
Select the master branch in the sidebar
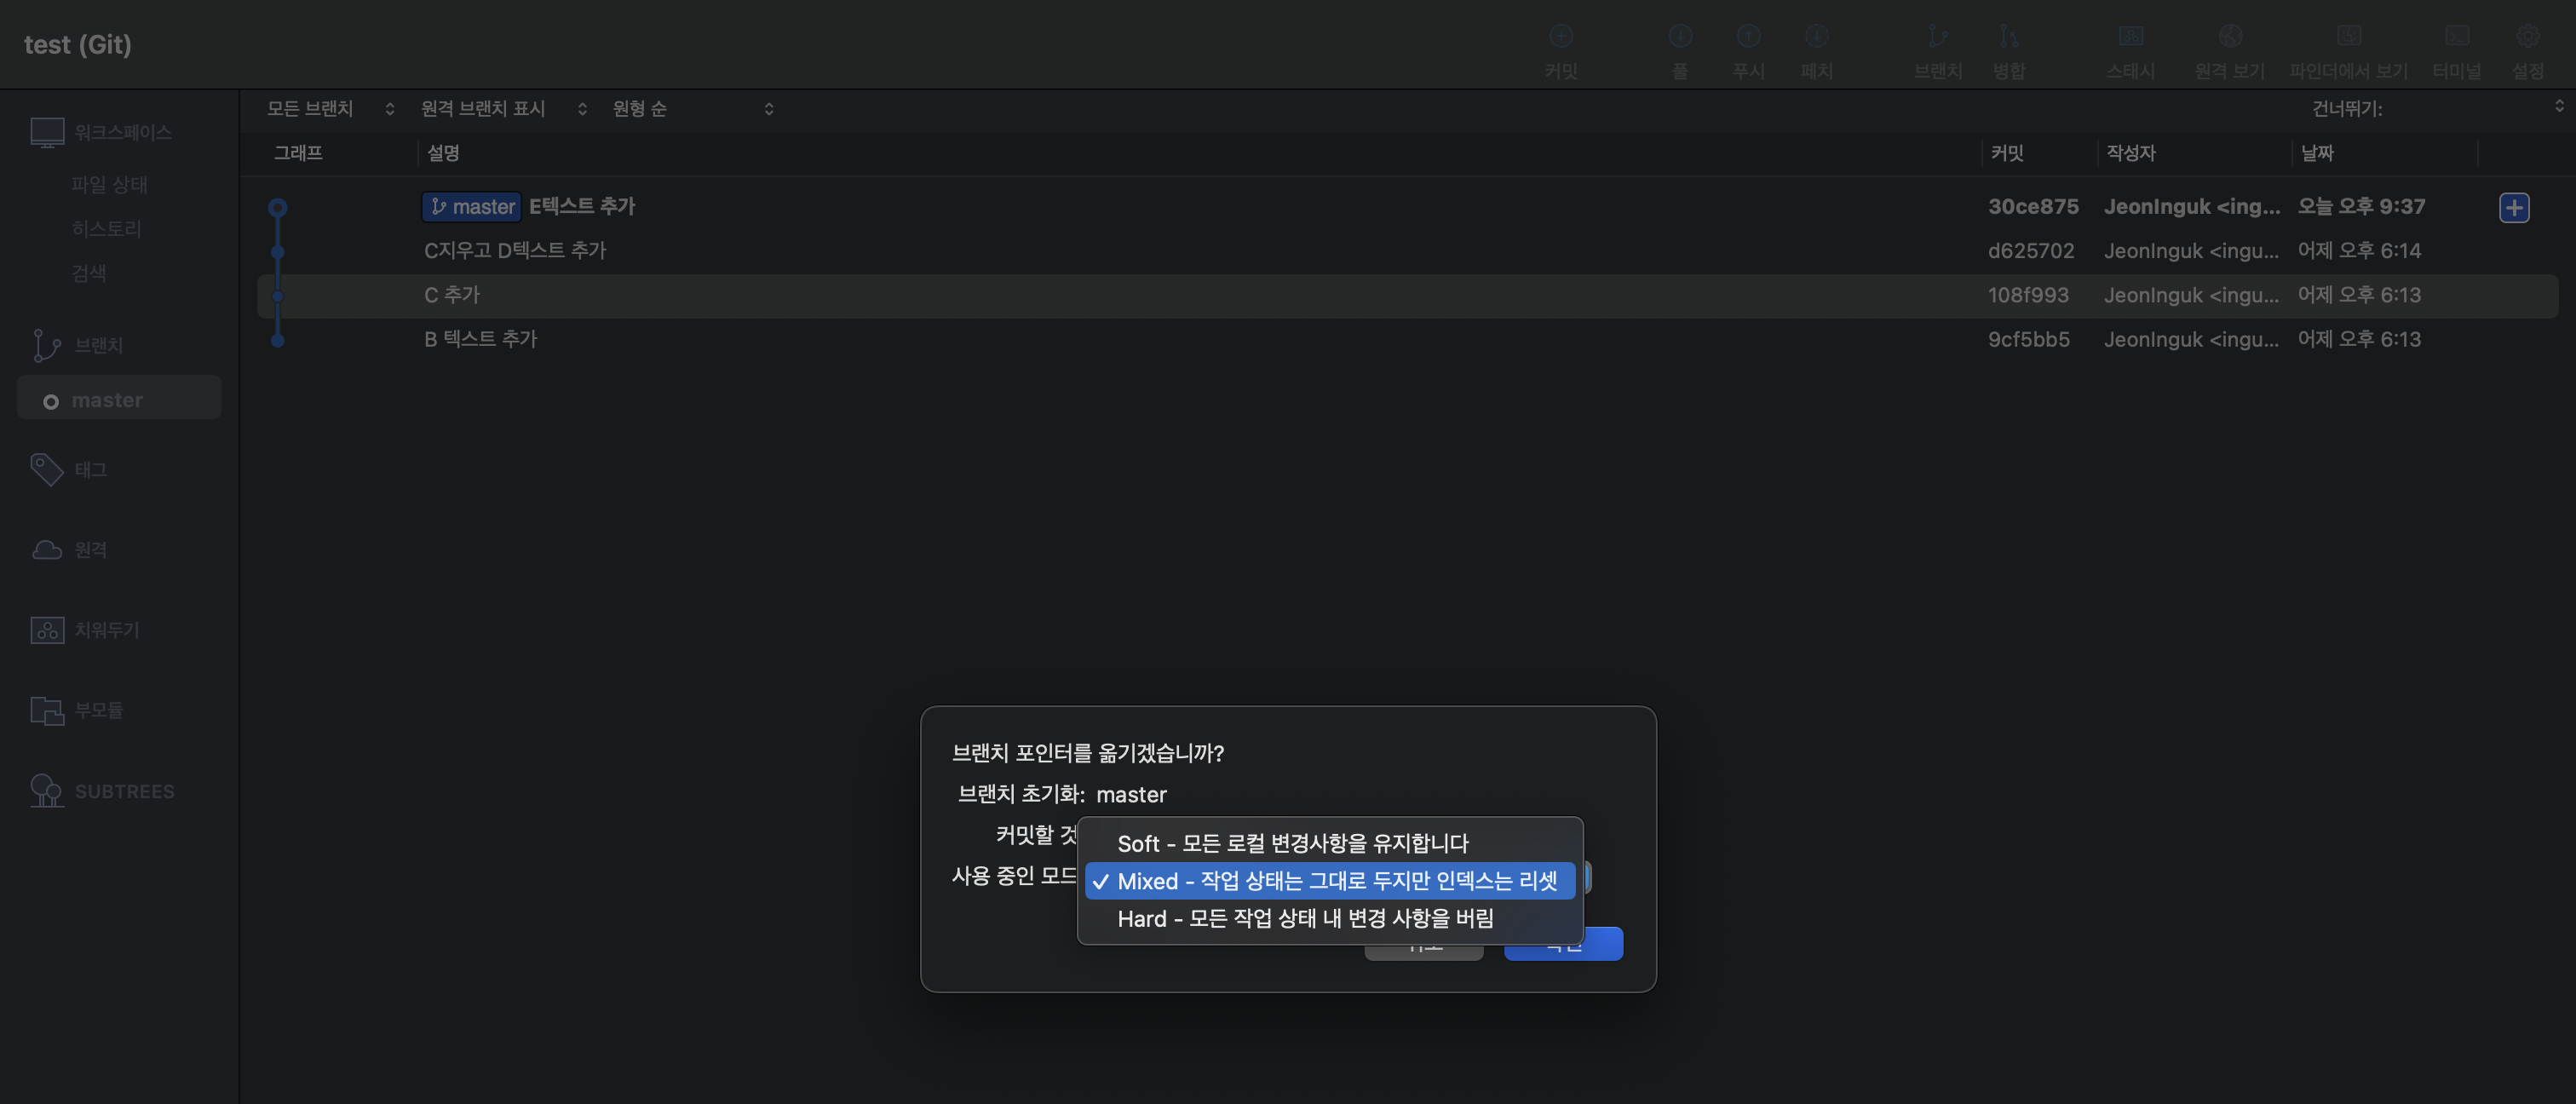point(107,400)
